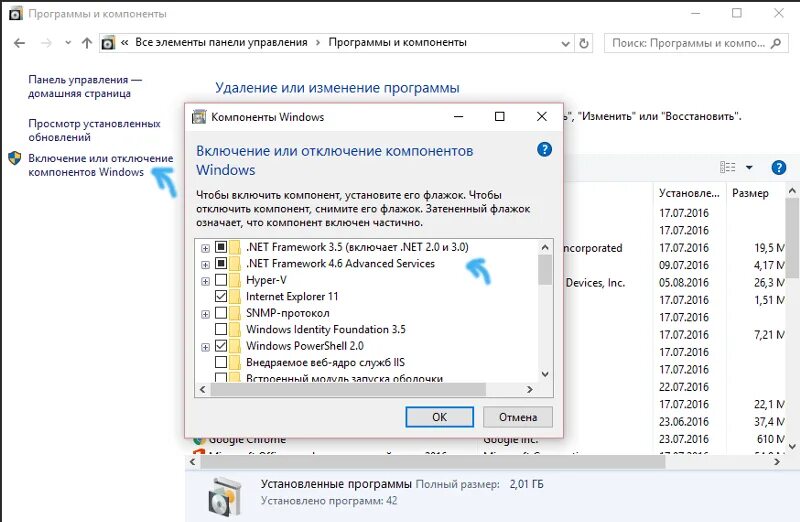Enable Windows Identity Foundation 3.5 checkbox
800x522 pixels.
(x=221, y=329)
